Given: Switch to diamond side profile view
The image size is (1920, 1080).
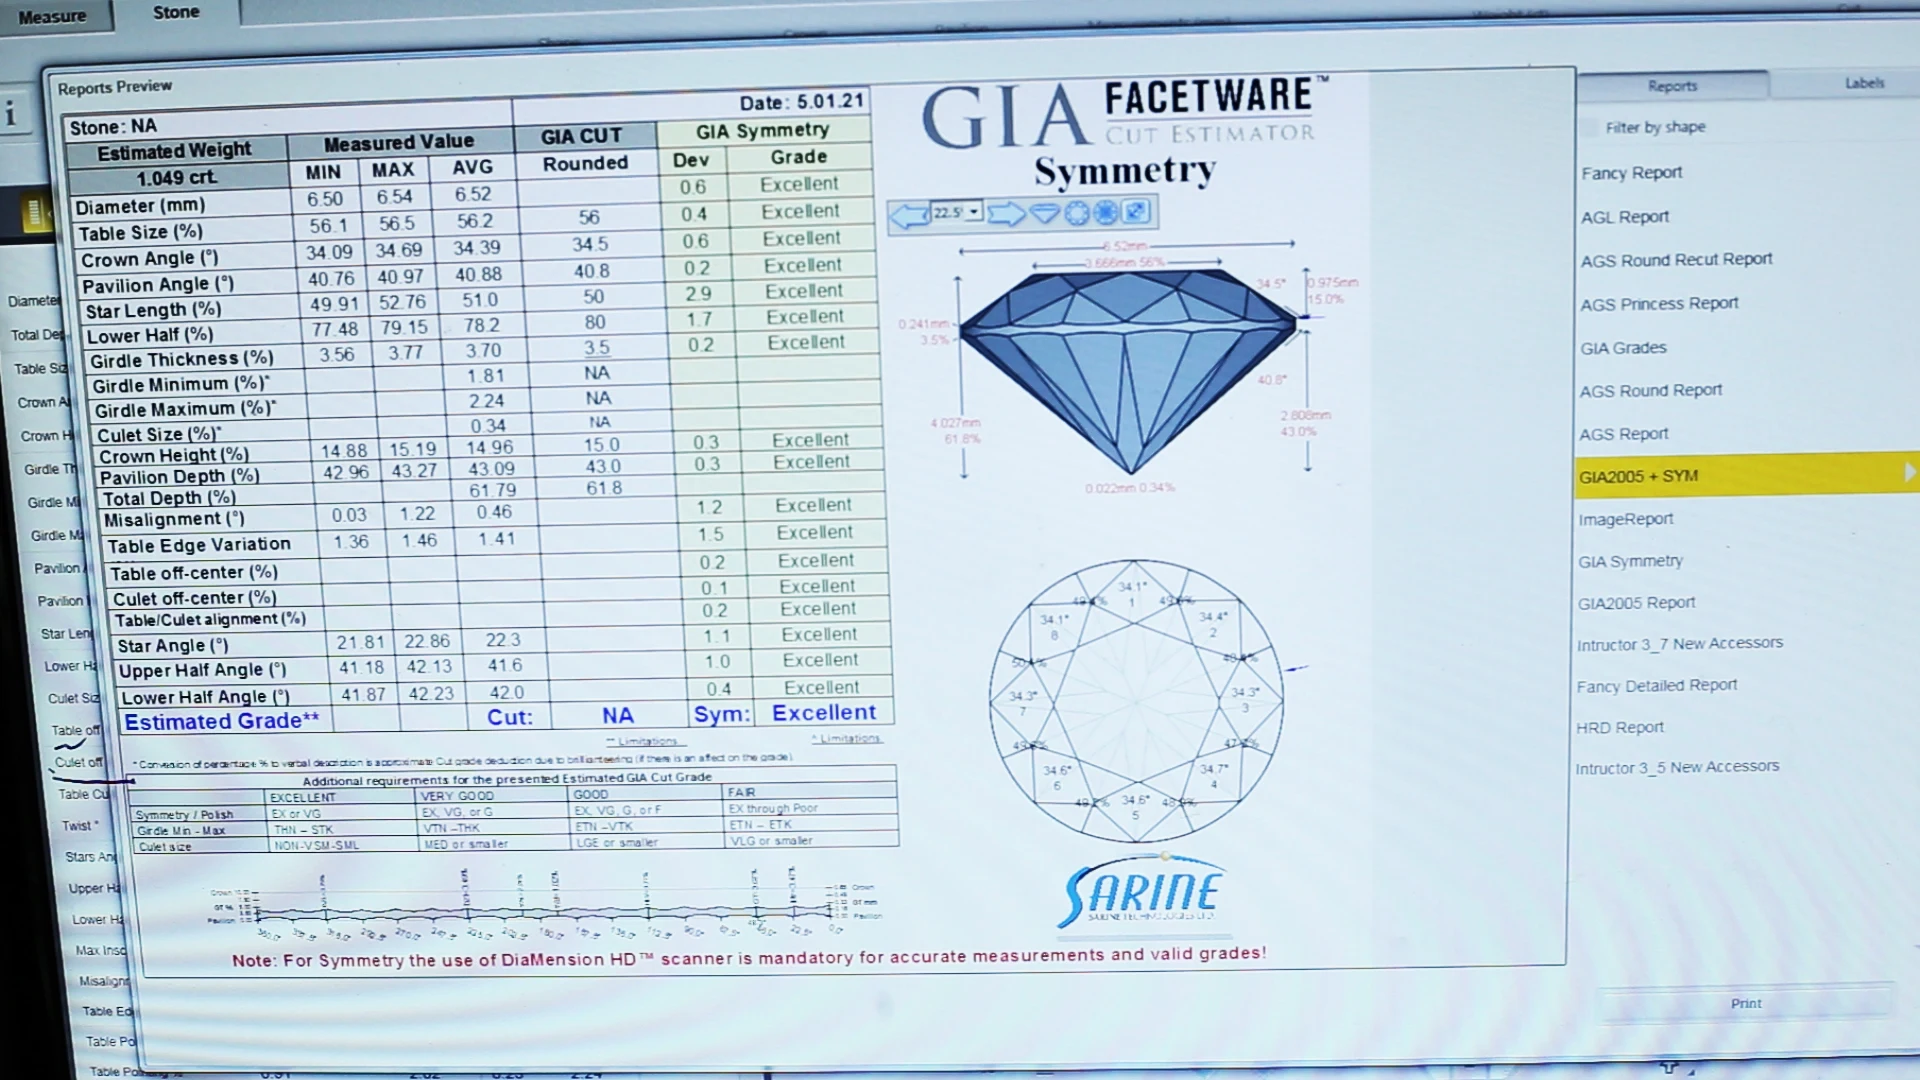Looking at the screenshot, I should pyautogui.click(x=1045, y=213).
